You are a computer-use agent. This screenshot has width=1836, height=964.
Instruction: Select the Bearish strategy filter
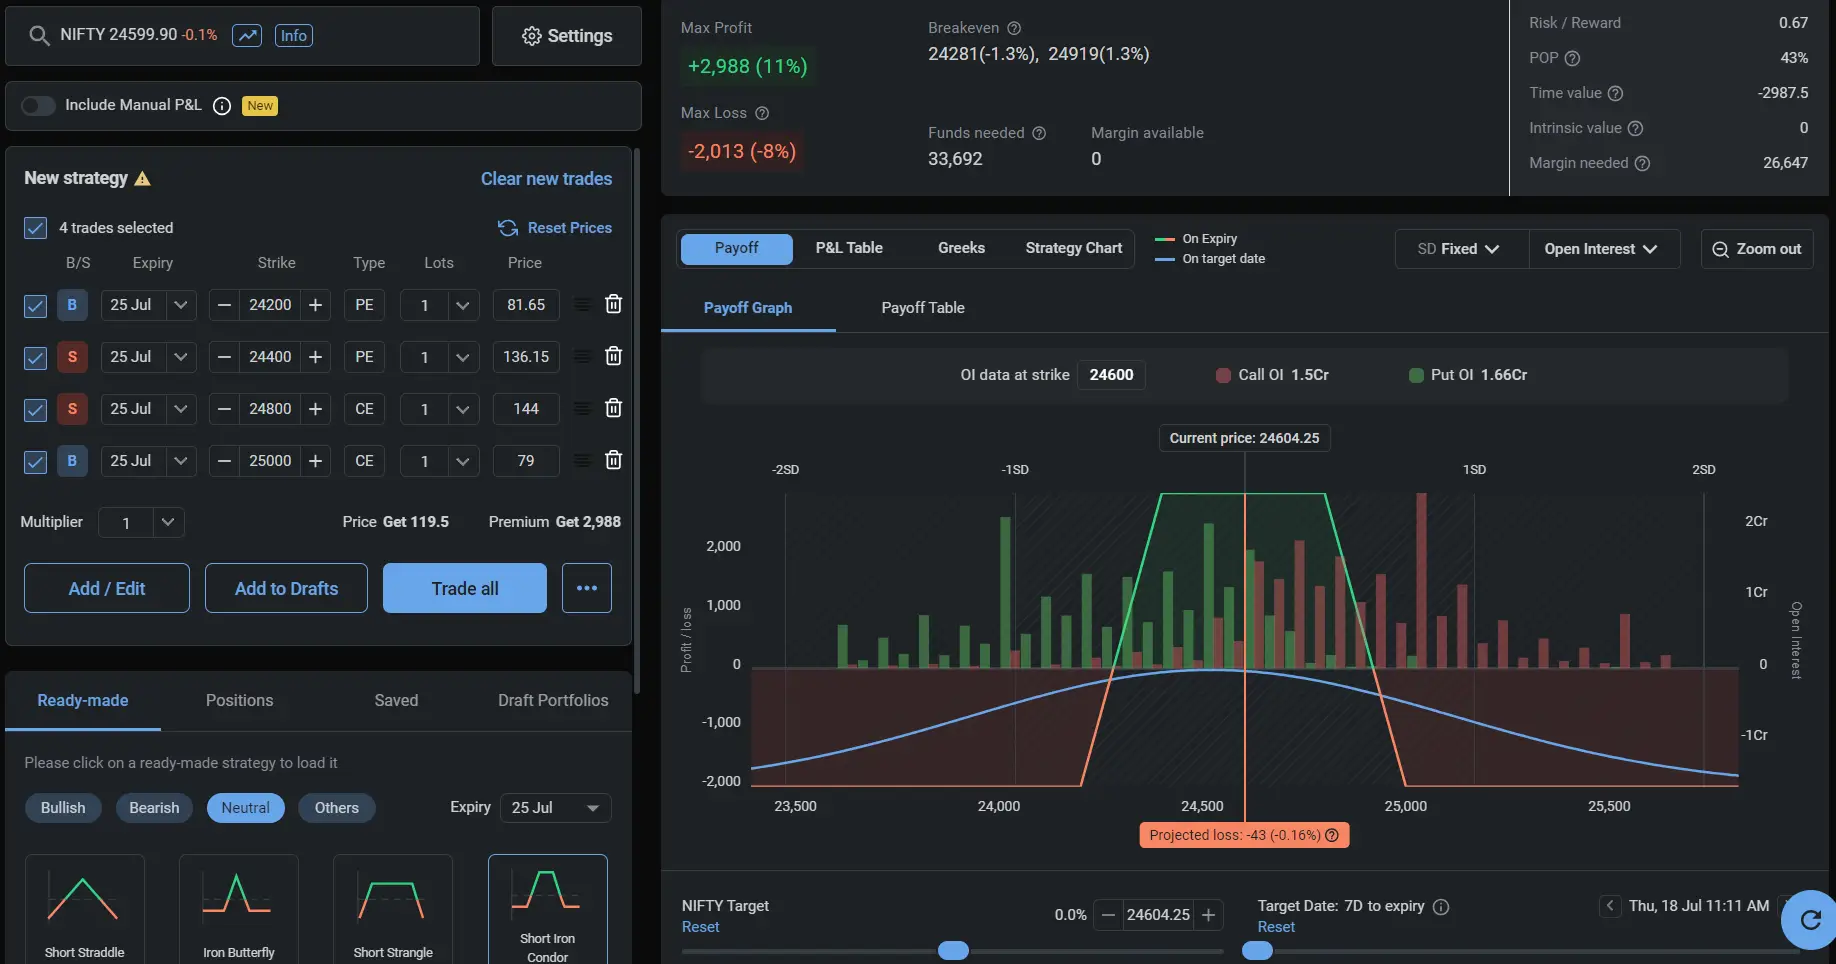(x=154, y=808)
